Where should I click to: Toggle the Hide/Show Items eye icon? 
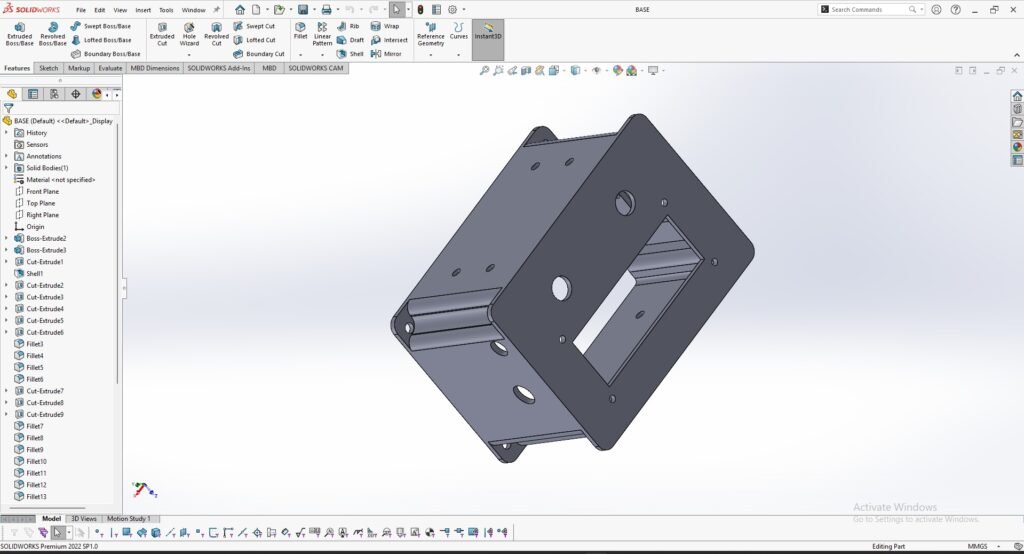[596, 71]
